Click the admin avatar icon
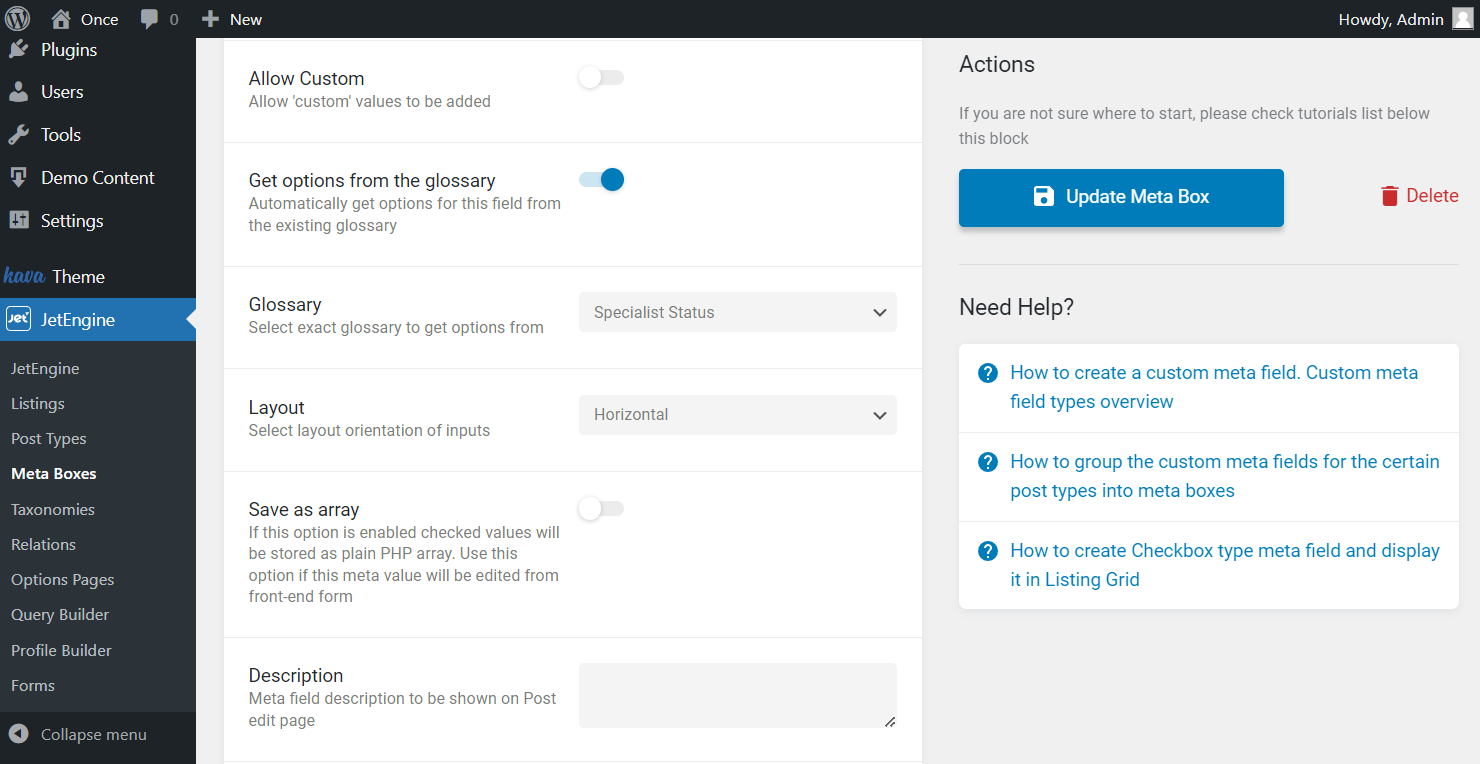The image size is (1480, 764). [x=1462, y=19]
